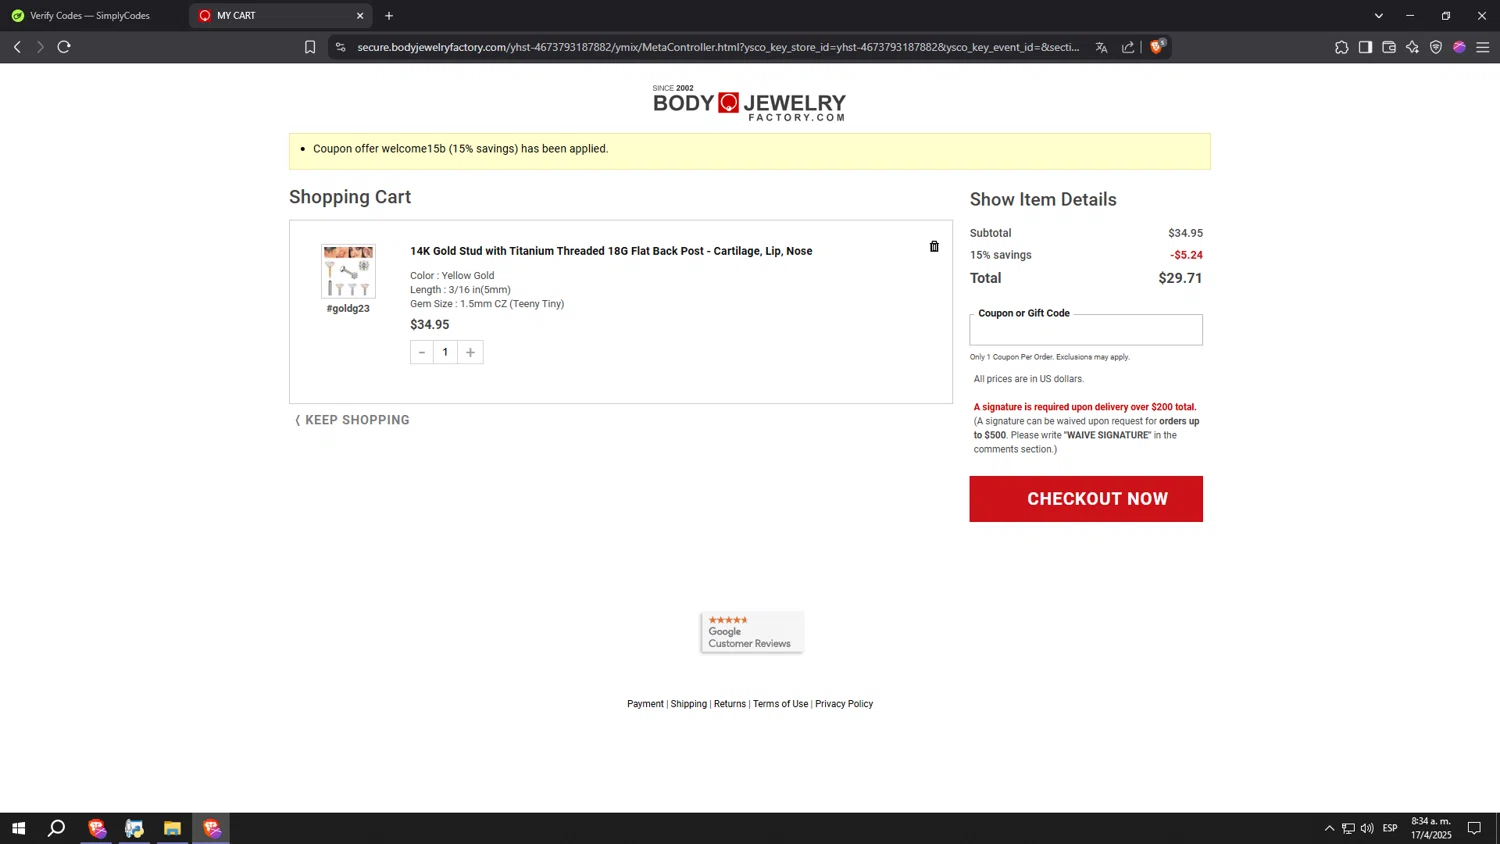
Task: Open the Returns footer link
Action: (x=730, y=704)
